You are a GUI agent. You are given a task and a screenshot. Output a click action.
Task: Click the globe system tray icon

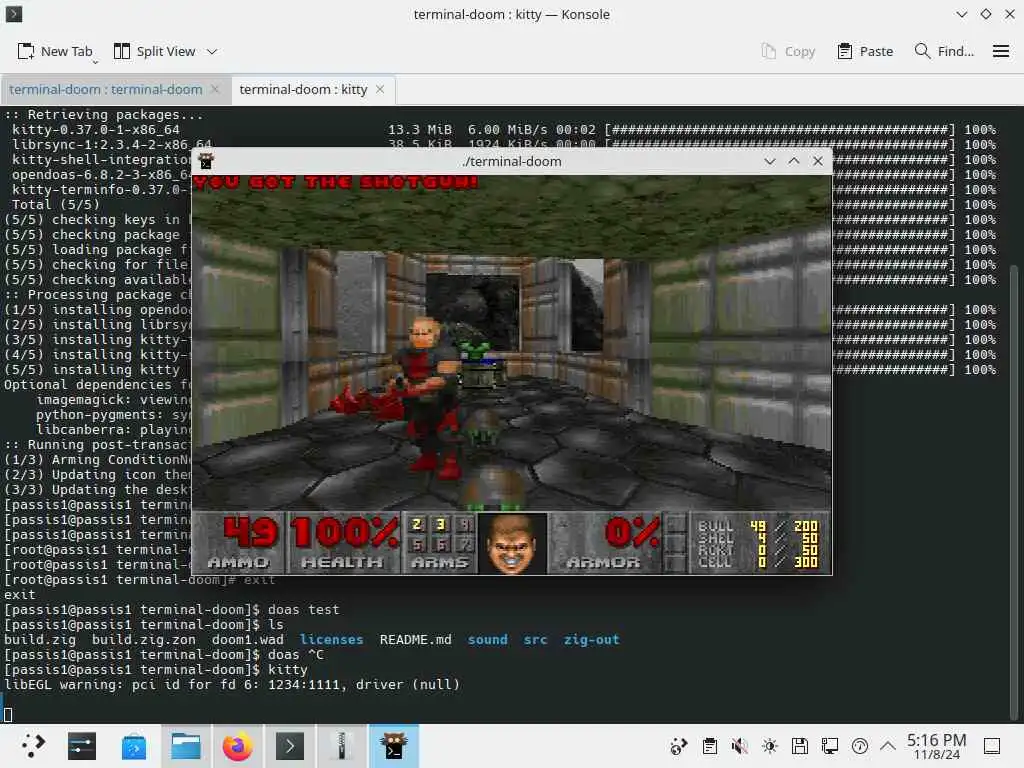point(679,746)
